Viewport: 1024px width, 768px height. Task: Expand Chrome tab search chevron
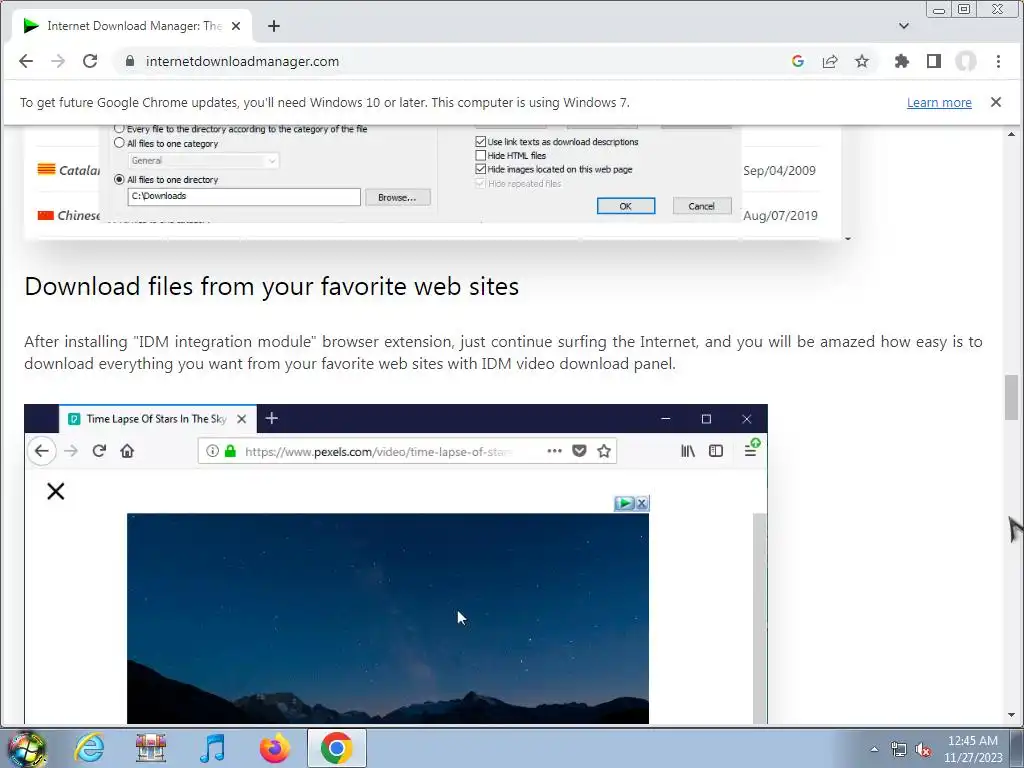pos(904,26)
